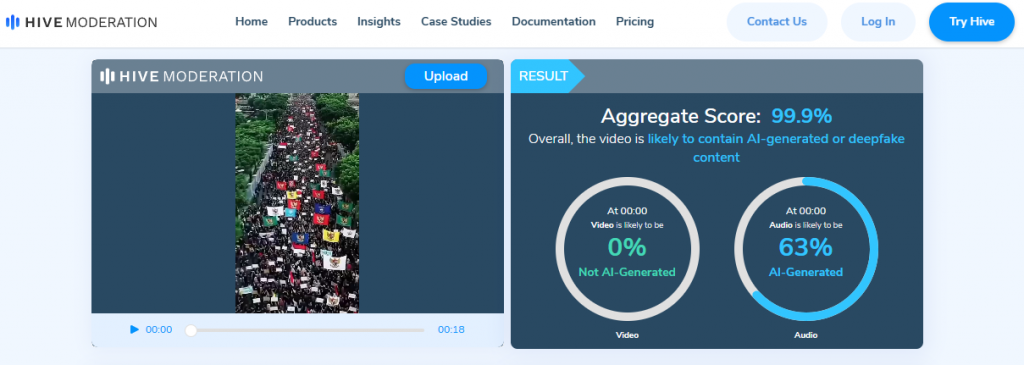Upload a new video file

(x=446, y=76)
